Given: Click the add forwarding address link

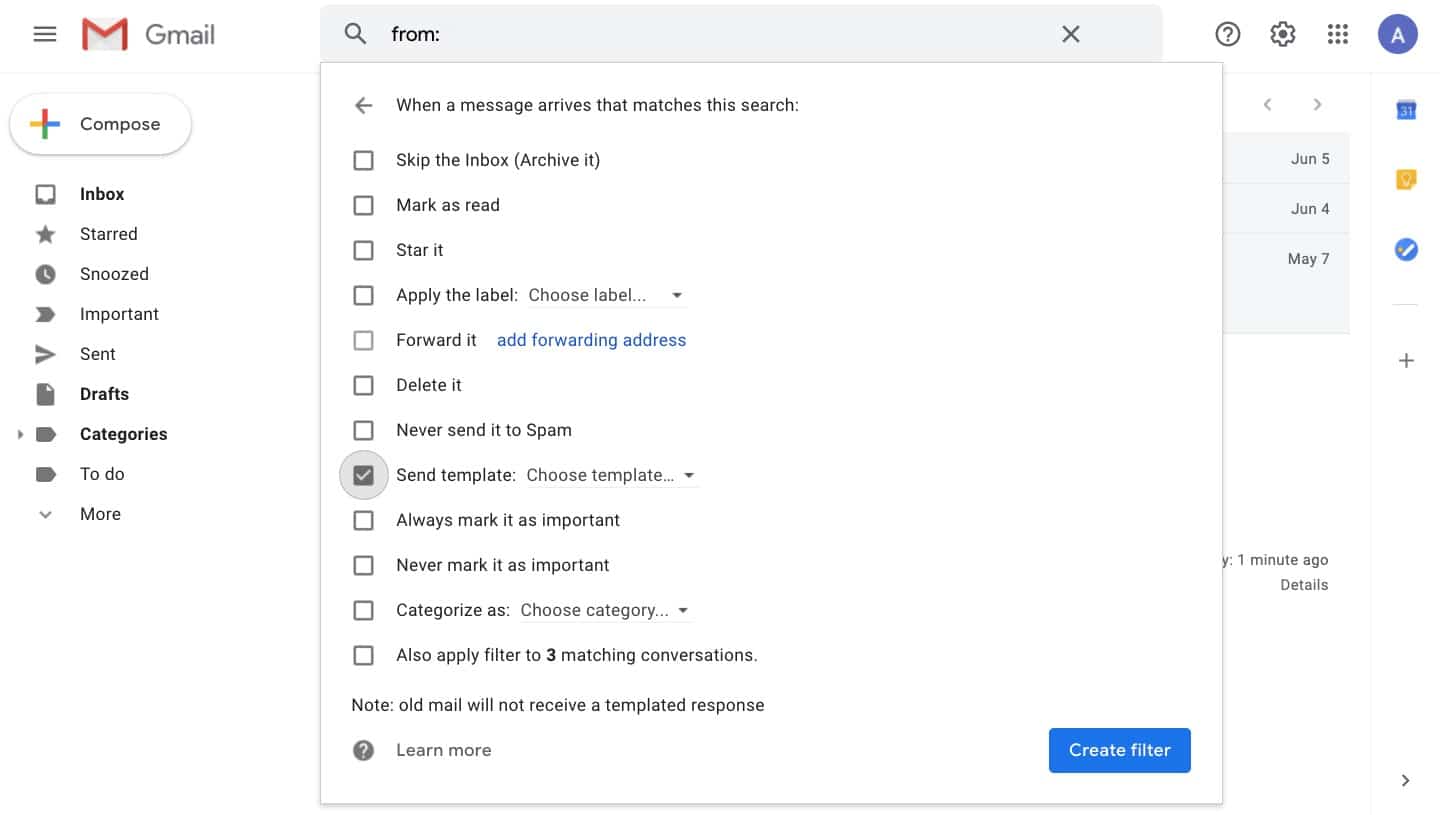Looking at the screenshot, I should 591,340.
